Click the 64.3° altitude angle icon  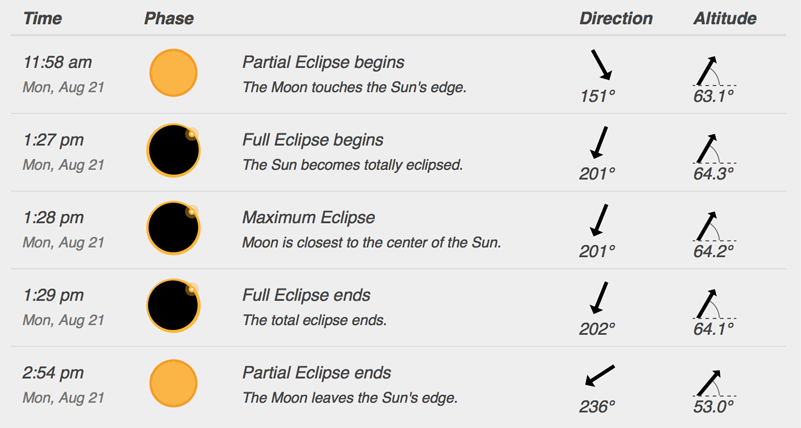click(714, 149)
